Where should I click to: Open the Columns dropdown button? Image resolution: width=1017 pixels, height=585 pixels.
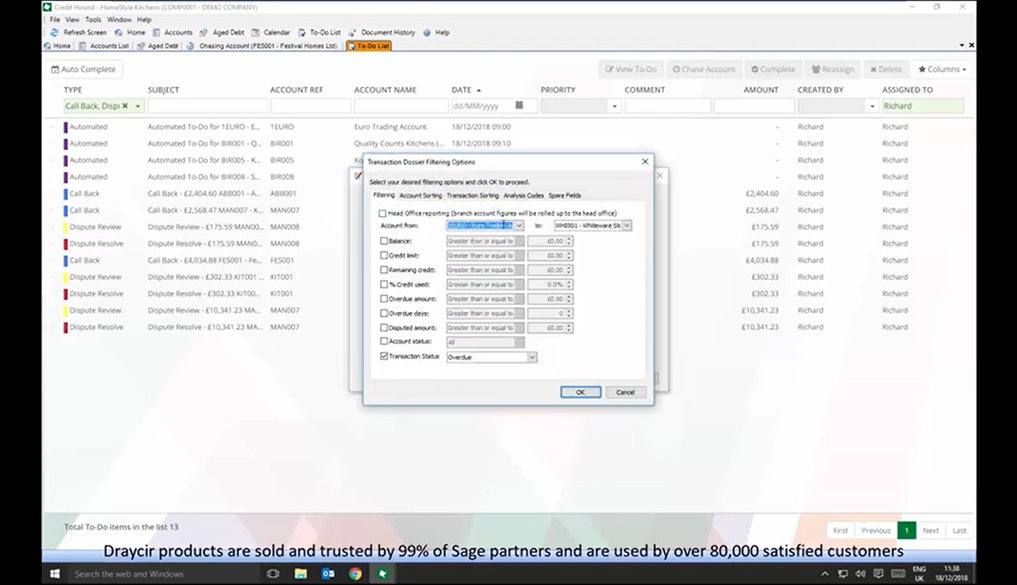pyautogui.click(x=942, y=69)
